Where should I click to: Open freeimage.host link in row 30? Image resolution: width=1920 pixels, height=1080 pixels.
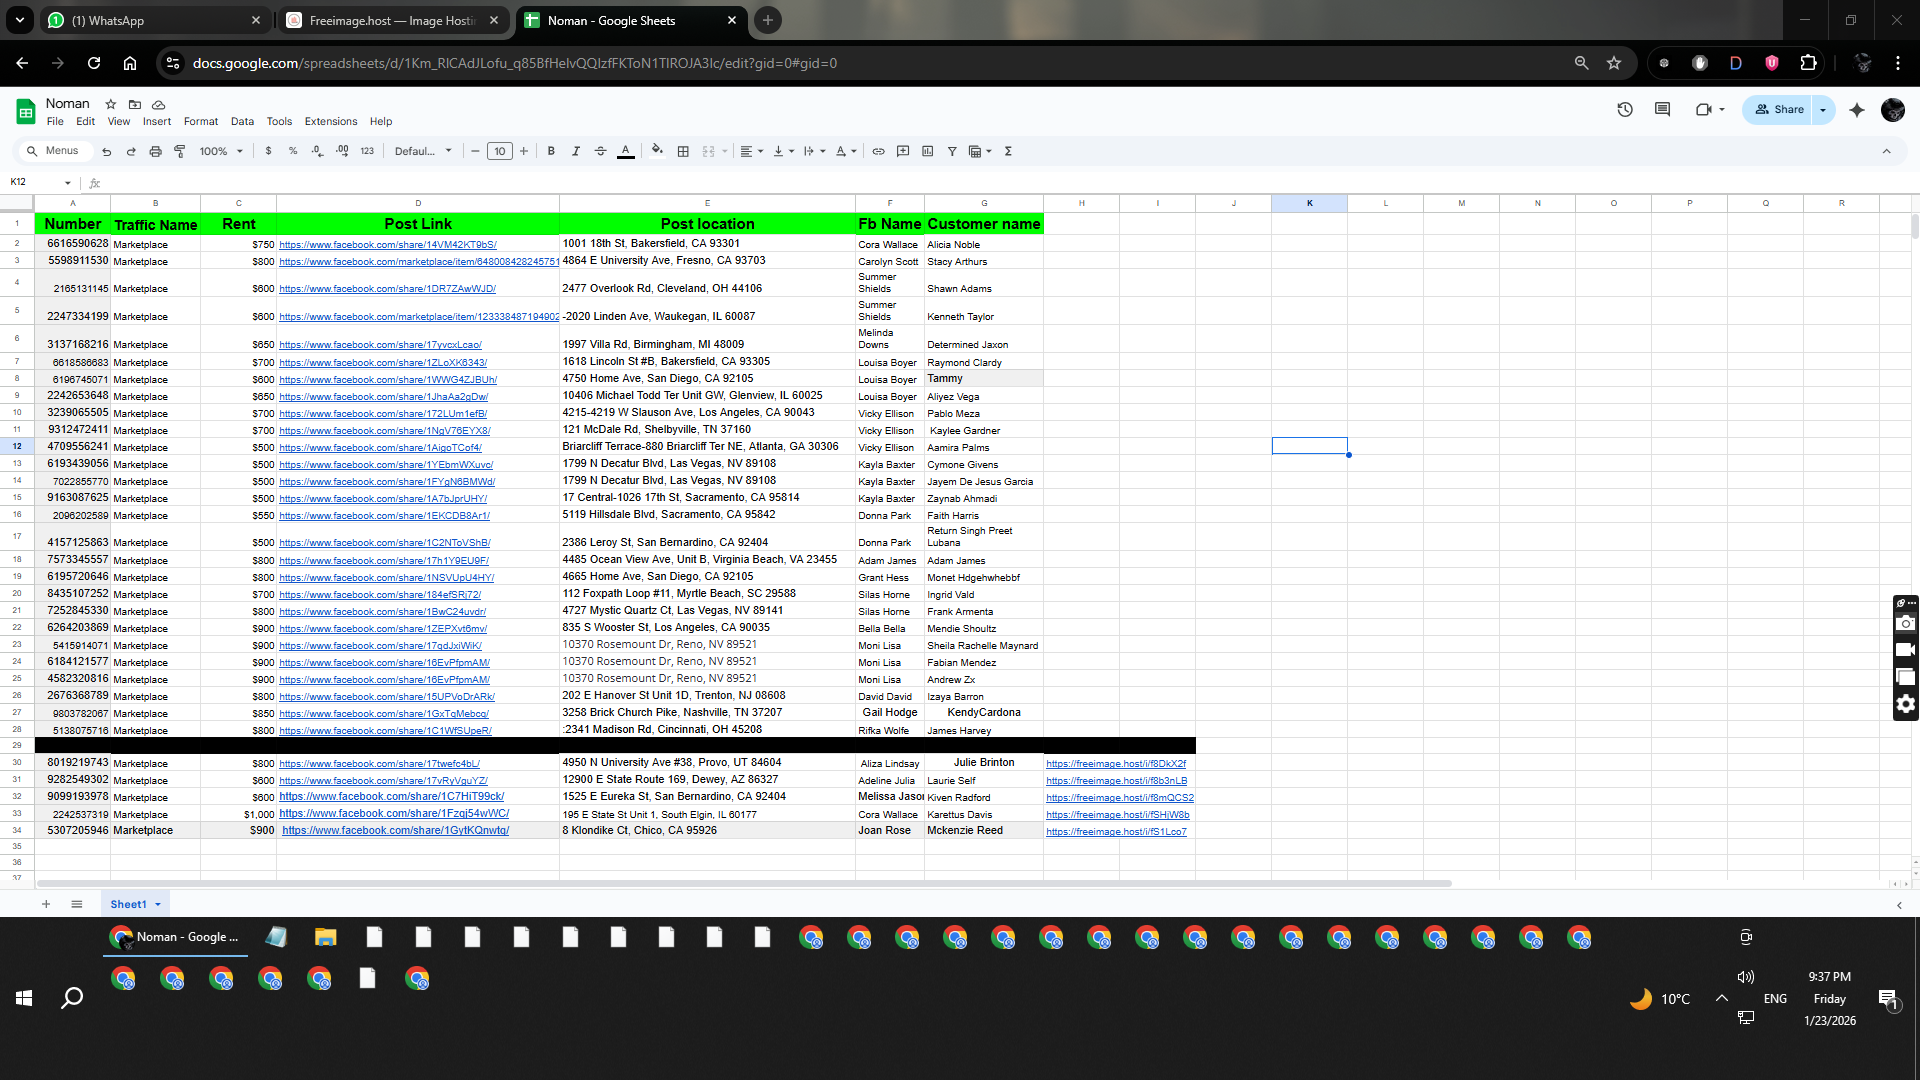pyautogui.click(x=1116, y=764)
